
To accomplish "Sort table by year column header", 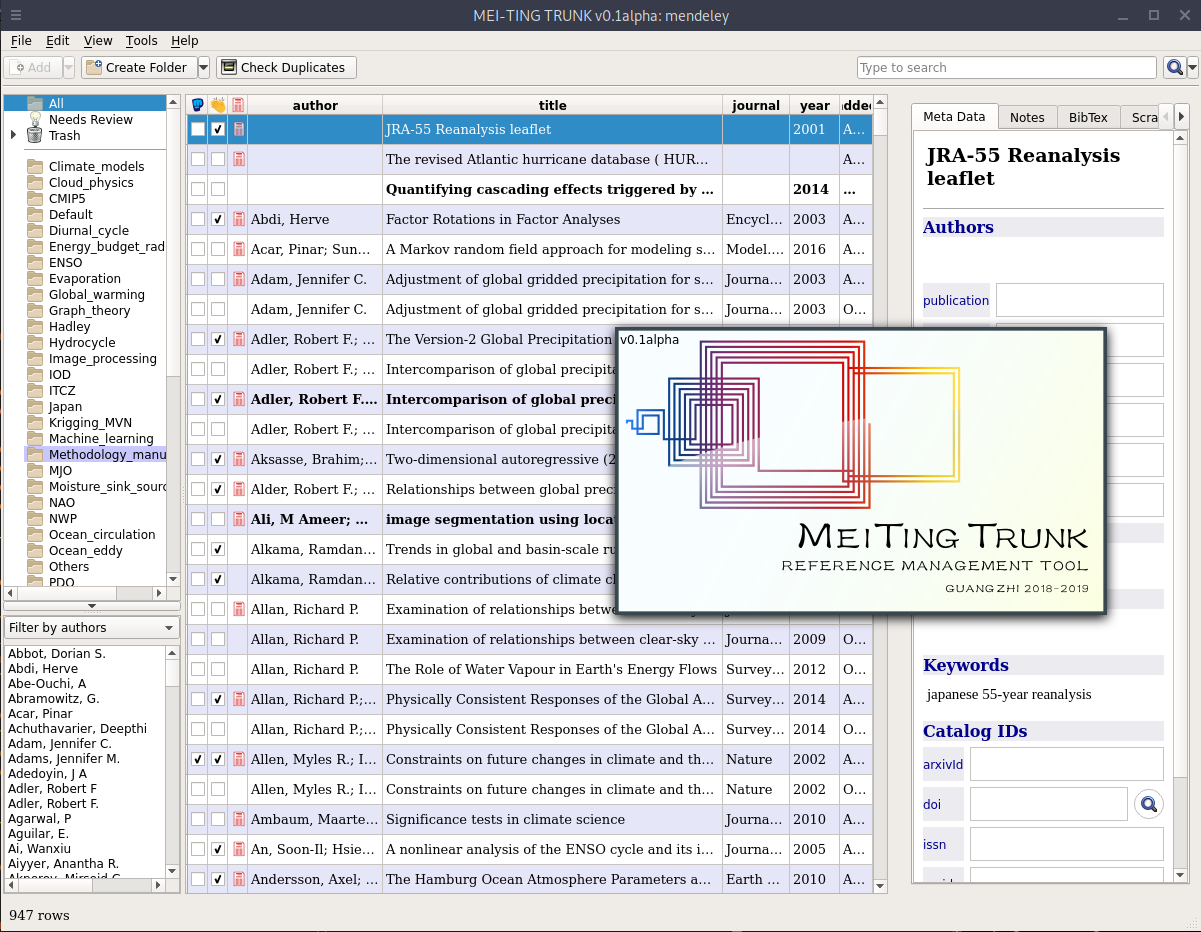I will click(x=815, y=105).
